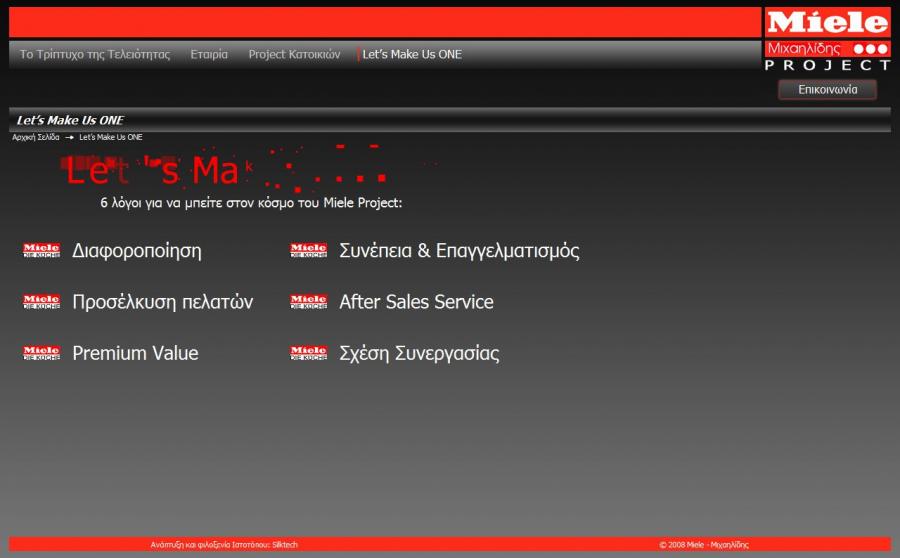Open the Σχέση Συνεργασίας link
Image resolution: width=900 pixels, height=558 pixels.
click(419, 353)
